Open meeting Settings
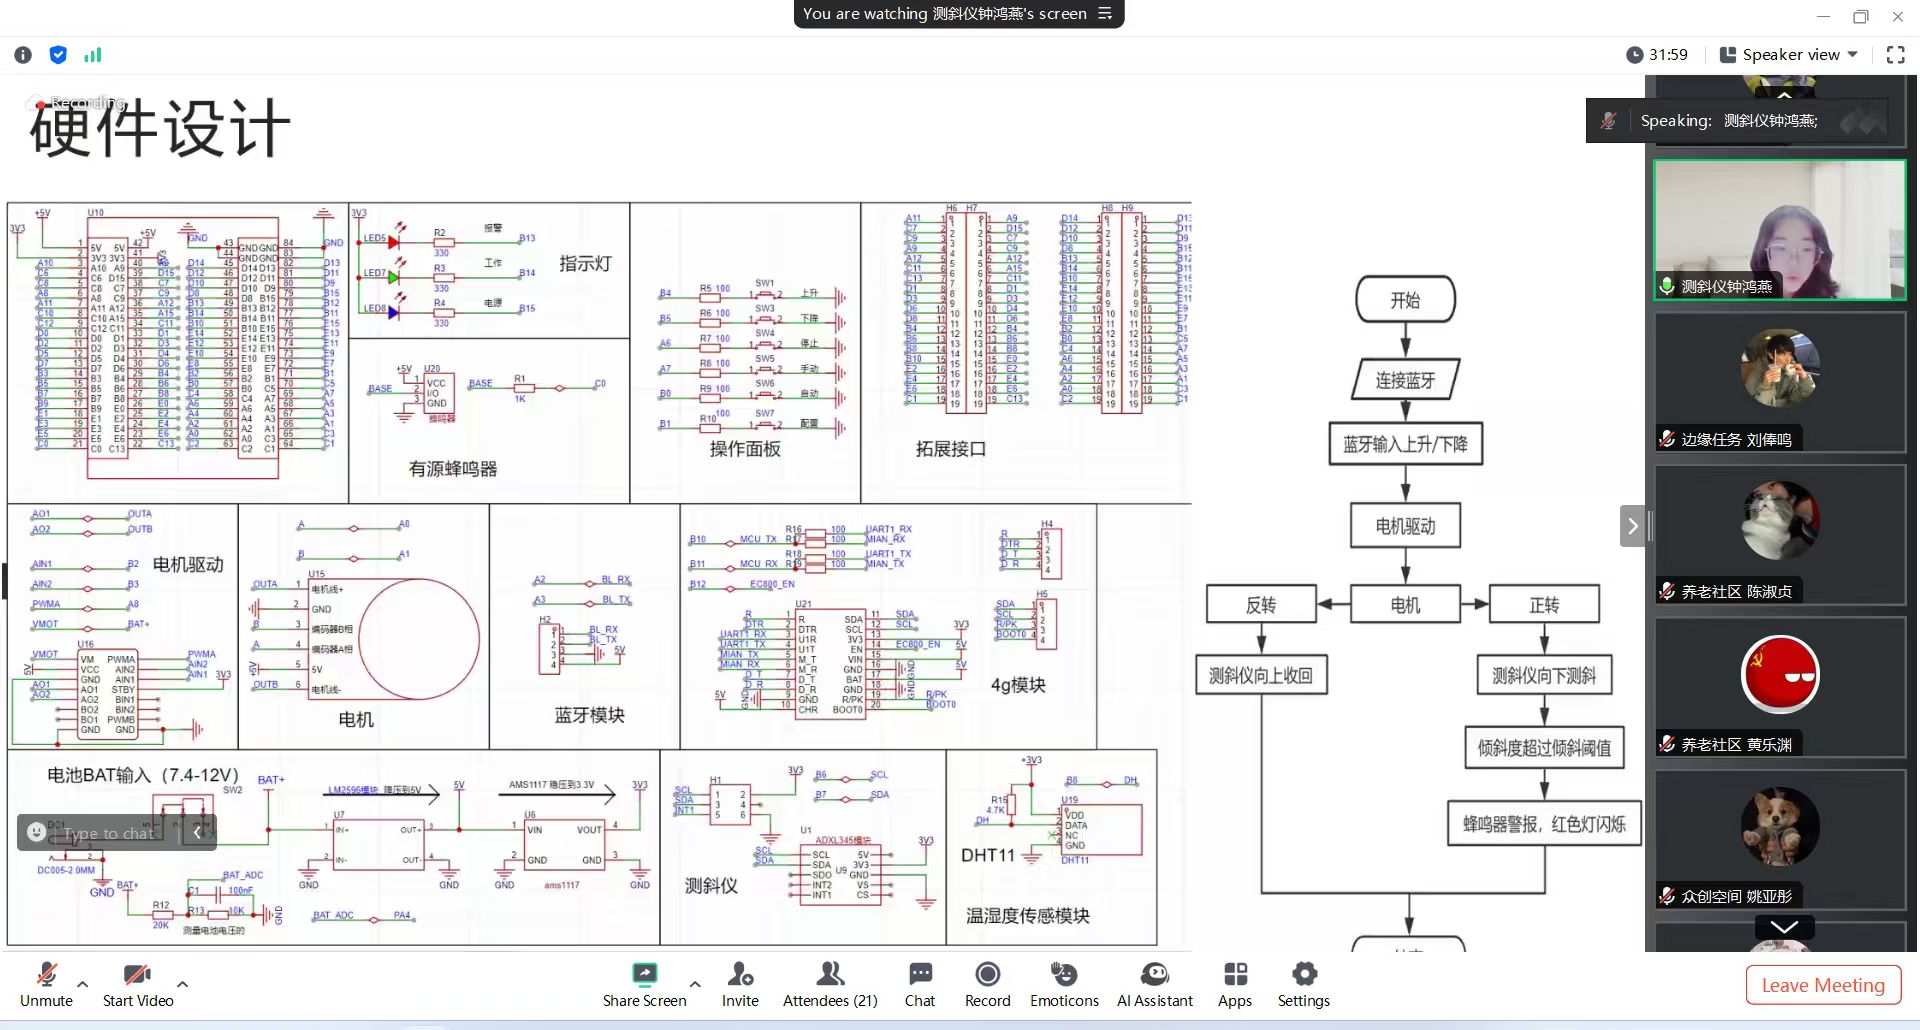 (1303, 984)
